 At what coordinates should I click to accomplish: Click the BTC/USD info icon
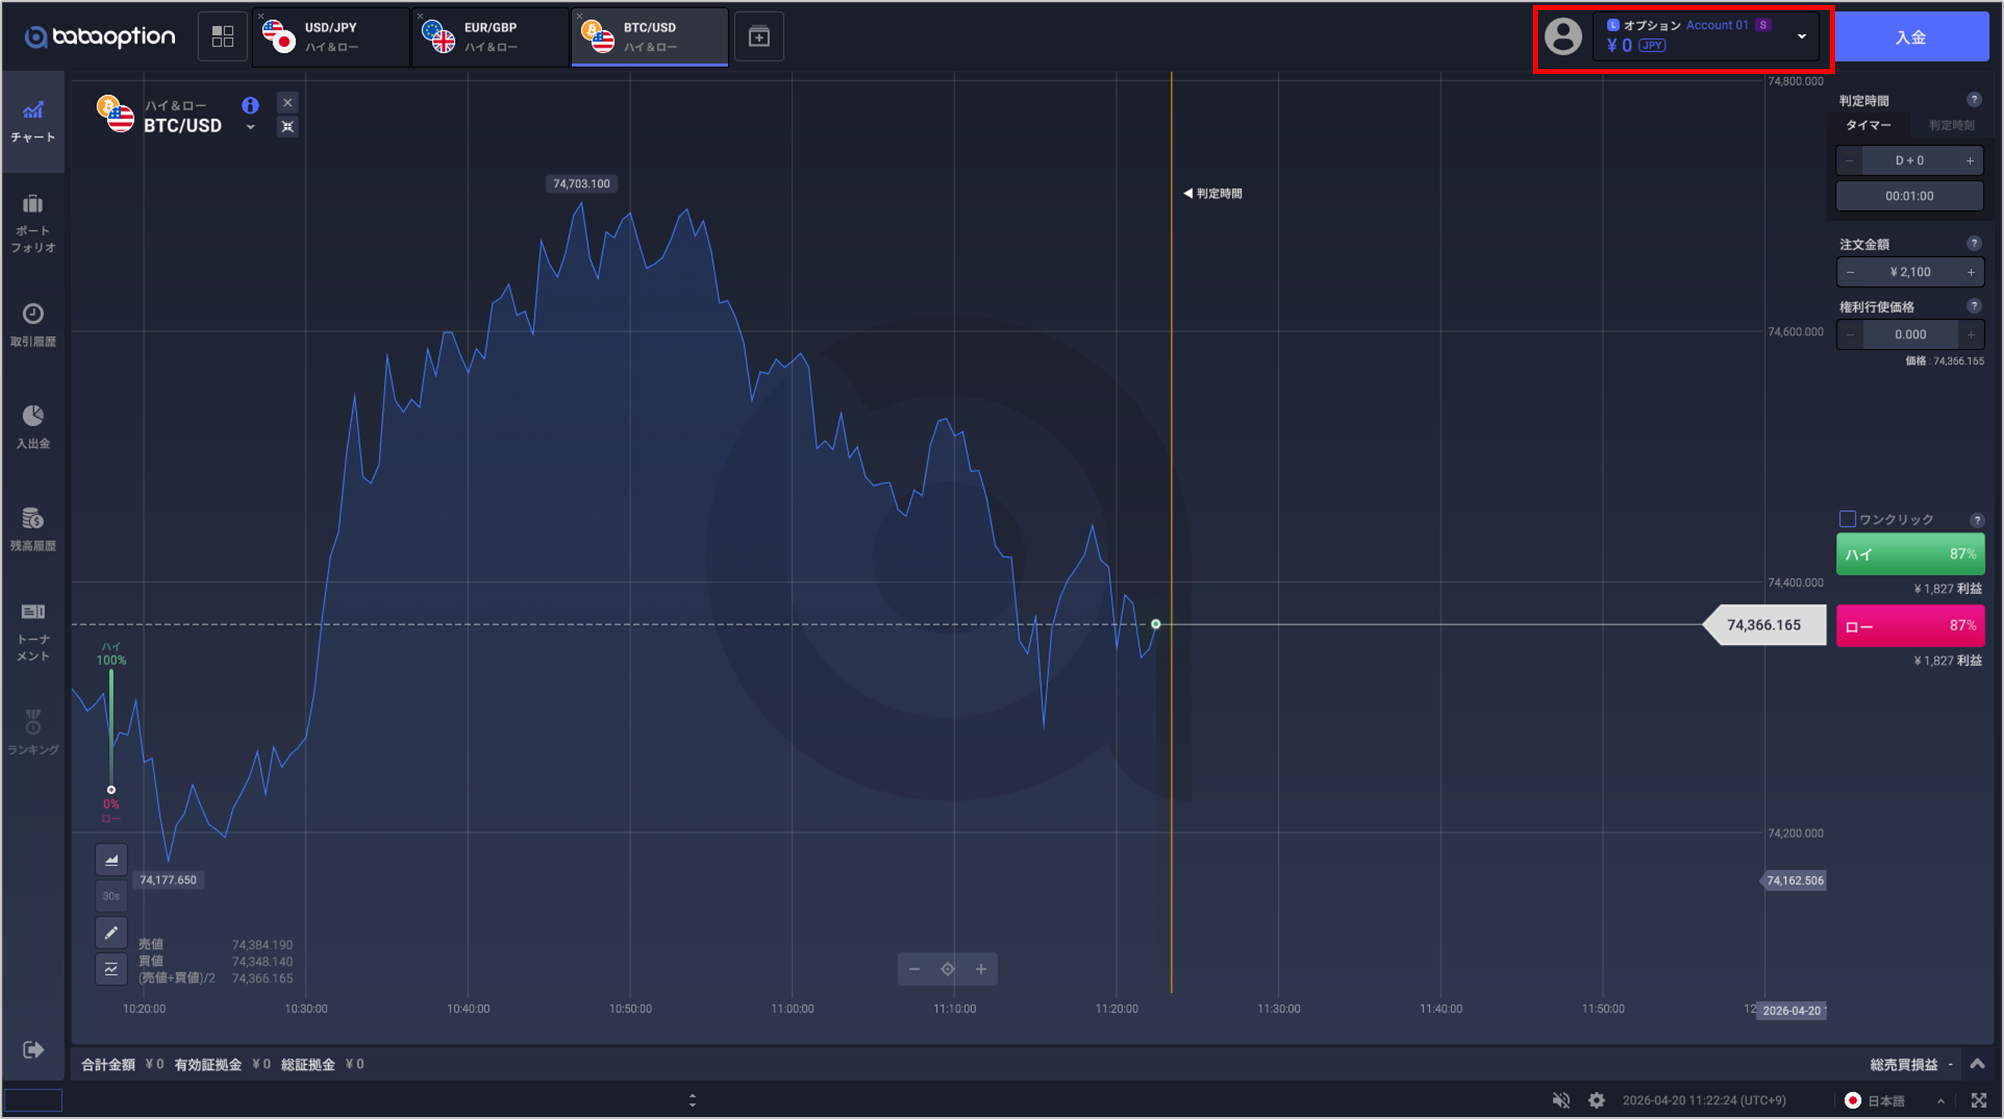[250, 105]
